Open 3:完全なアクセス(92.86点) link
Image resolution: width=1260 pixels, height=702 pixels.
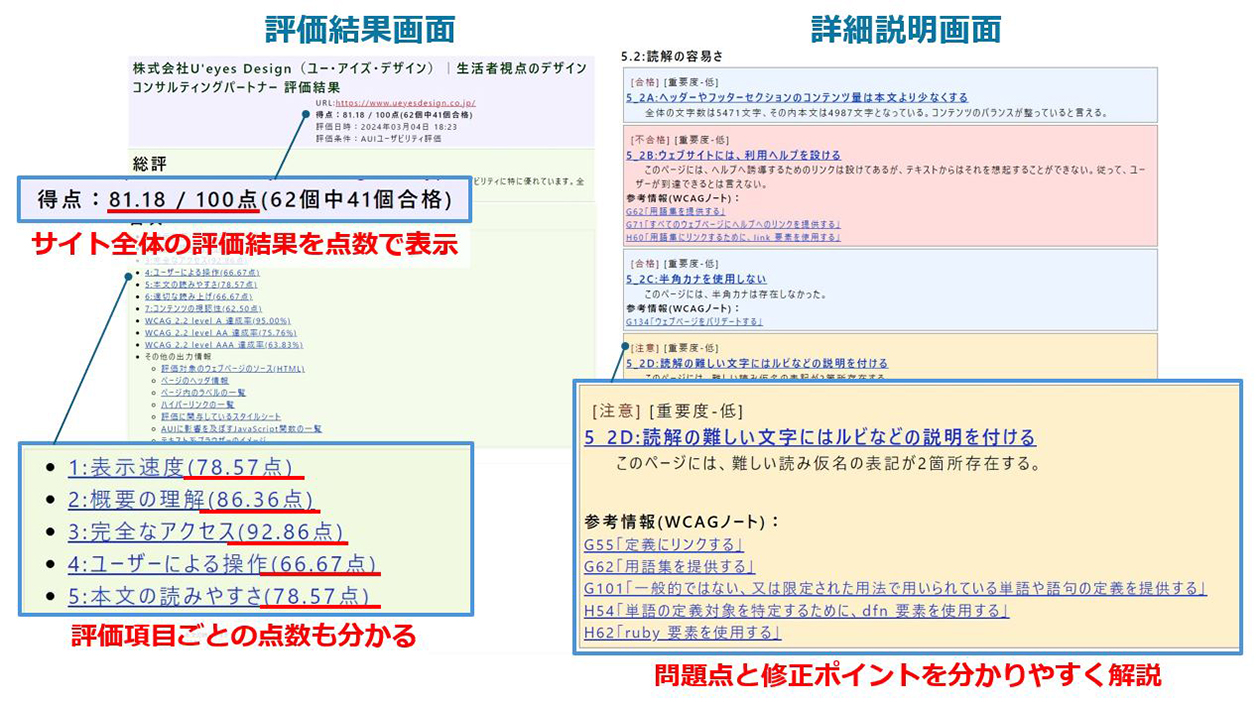tap(206, 531)
